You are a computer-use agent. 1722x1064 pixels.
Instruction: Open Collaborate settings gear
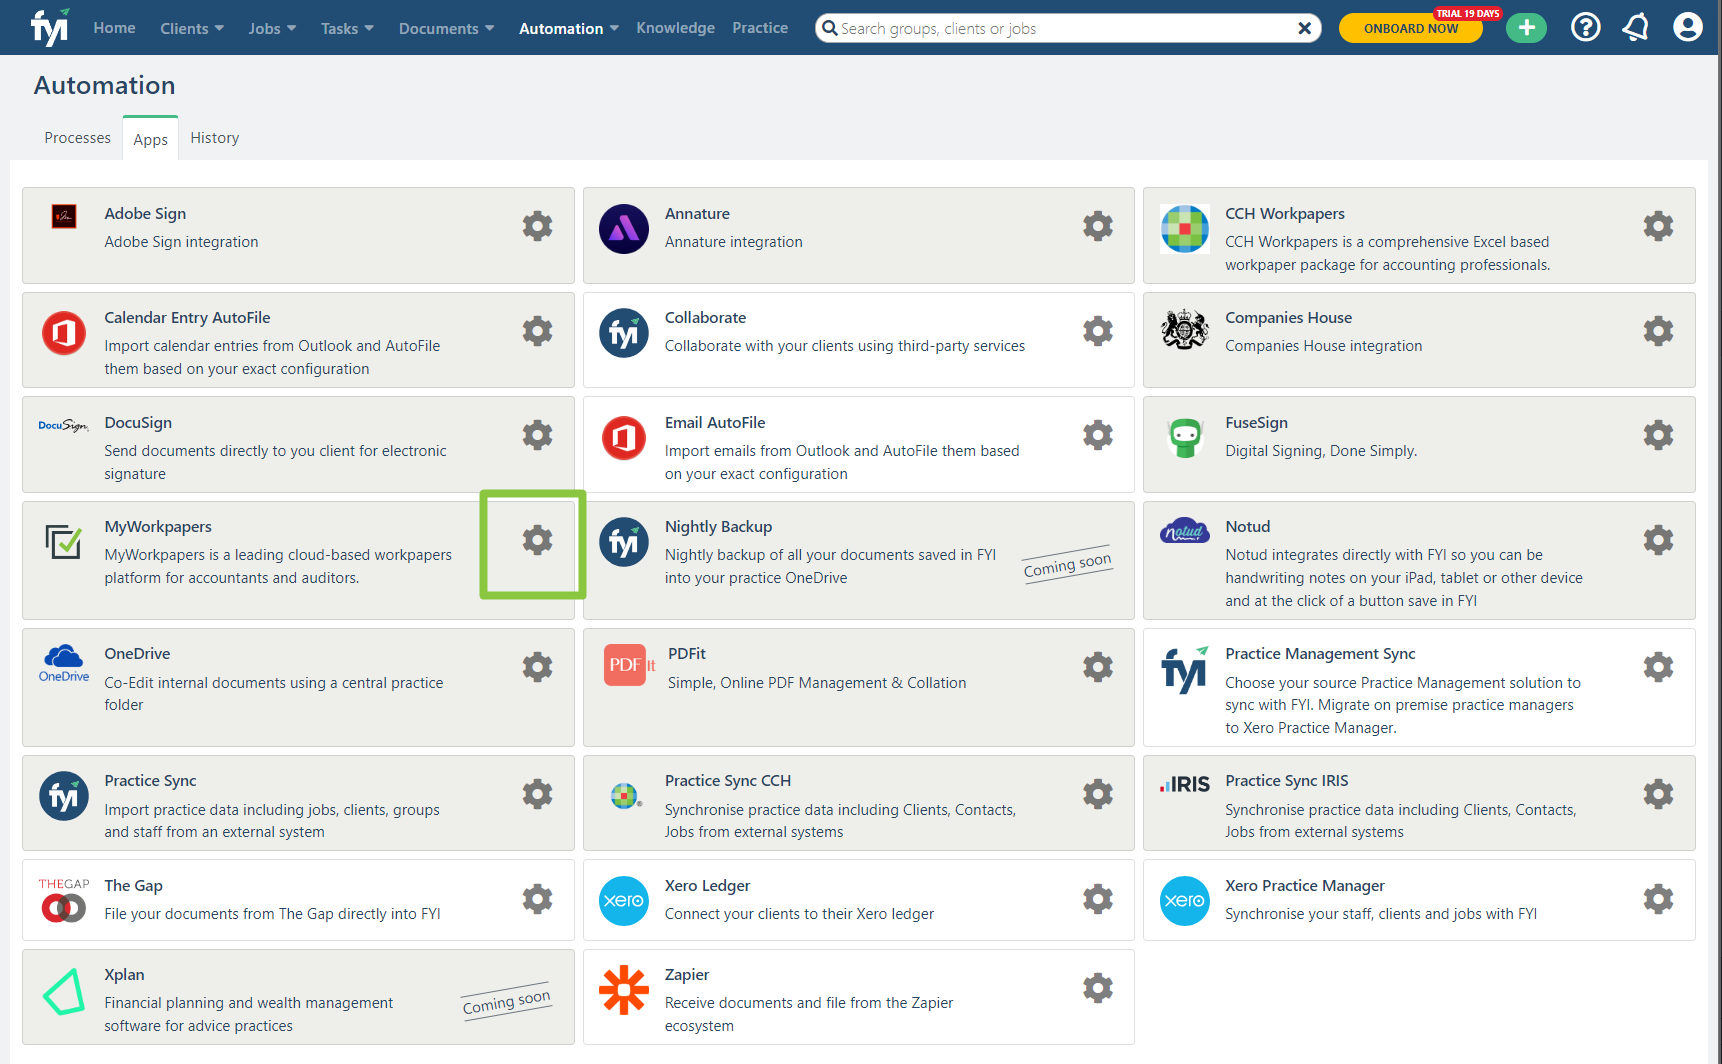[1098, 331]
